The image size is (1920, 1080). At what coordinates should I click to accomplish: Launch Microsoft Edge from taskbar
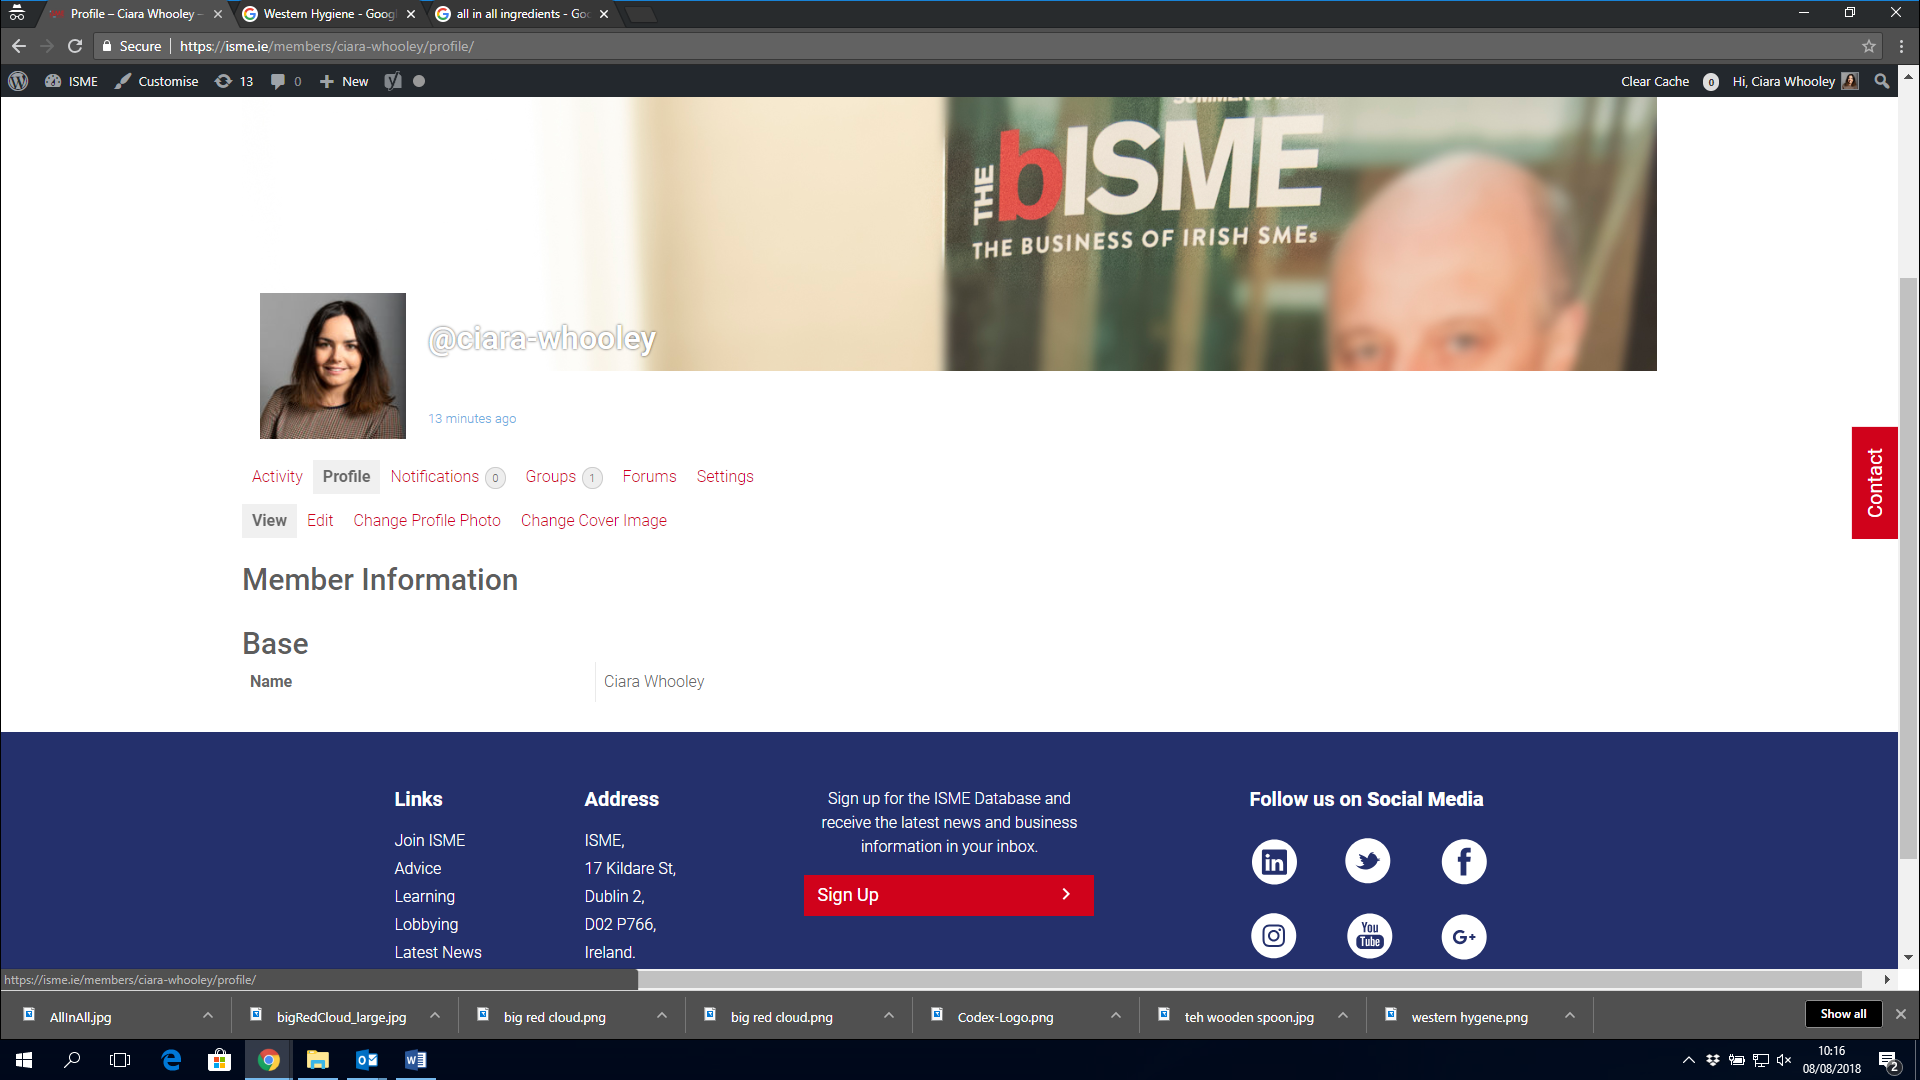click(171, 1060)
